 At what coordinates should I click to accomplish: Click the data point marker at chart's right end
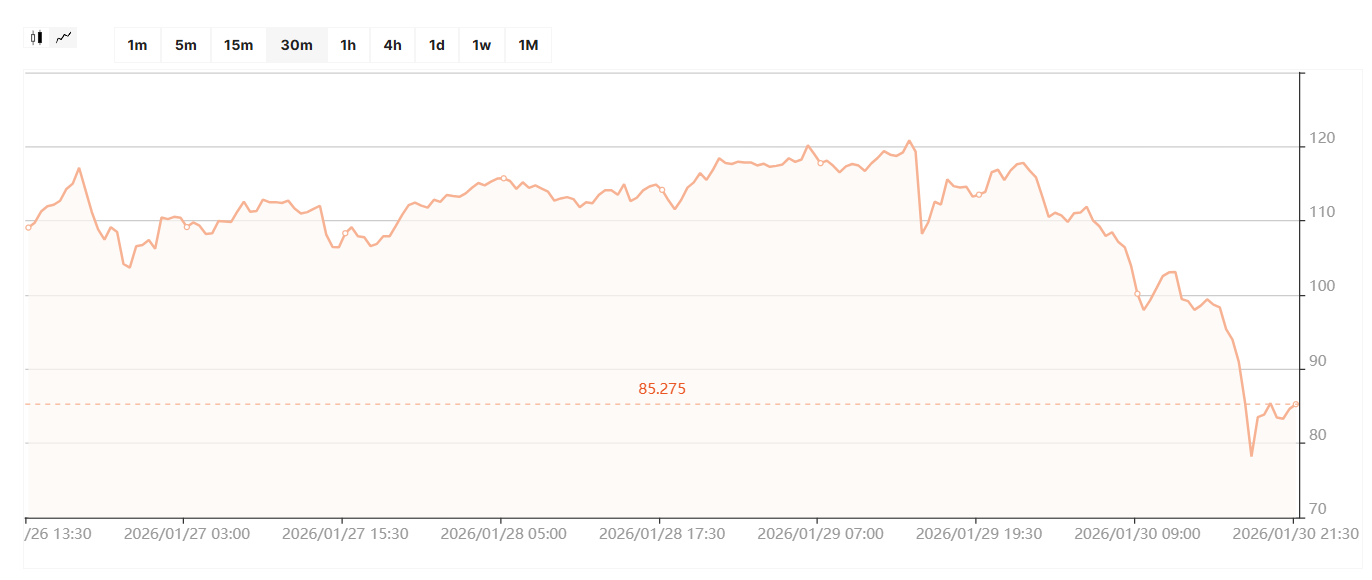[1296, 404]
